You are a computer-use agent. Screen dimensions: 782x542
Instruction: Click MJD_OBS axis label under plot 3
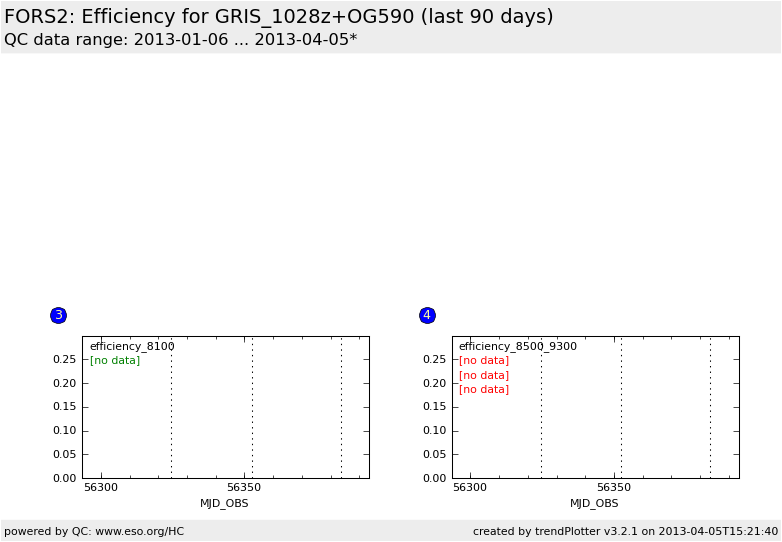click(224, 503)
